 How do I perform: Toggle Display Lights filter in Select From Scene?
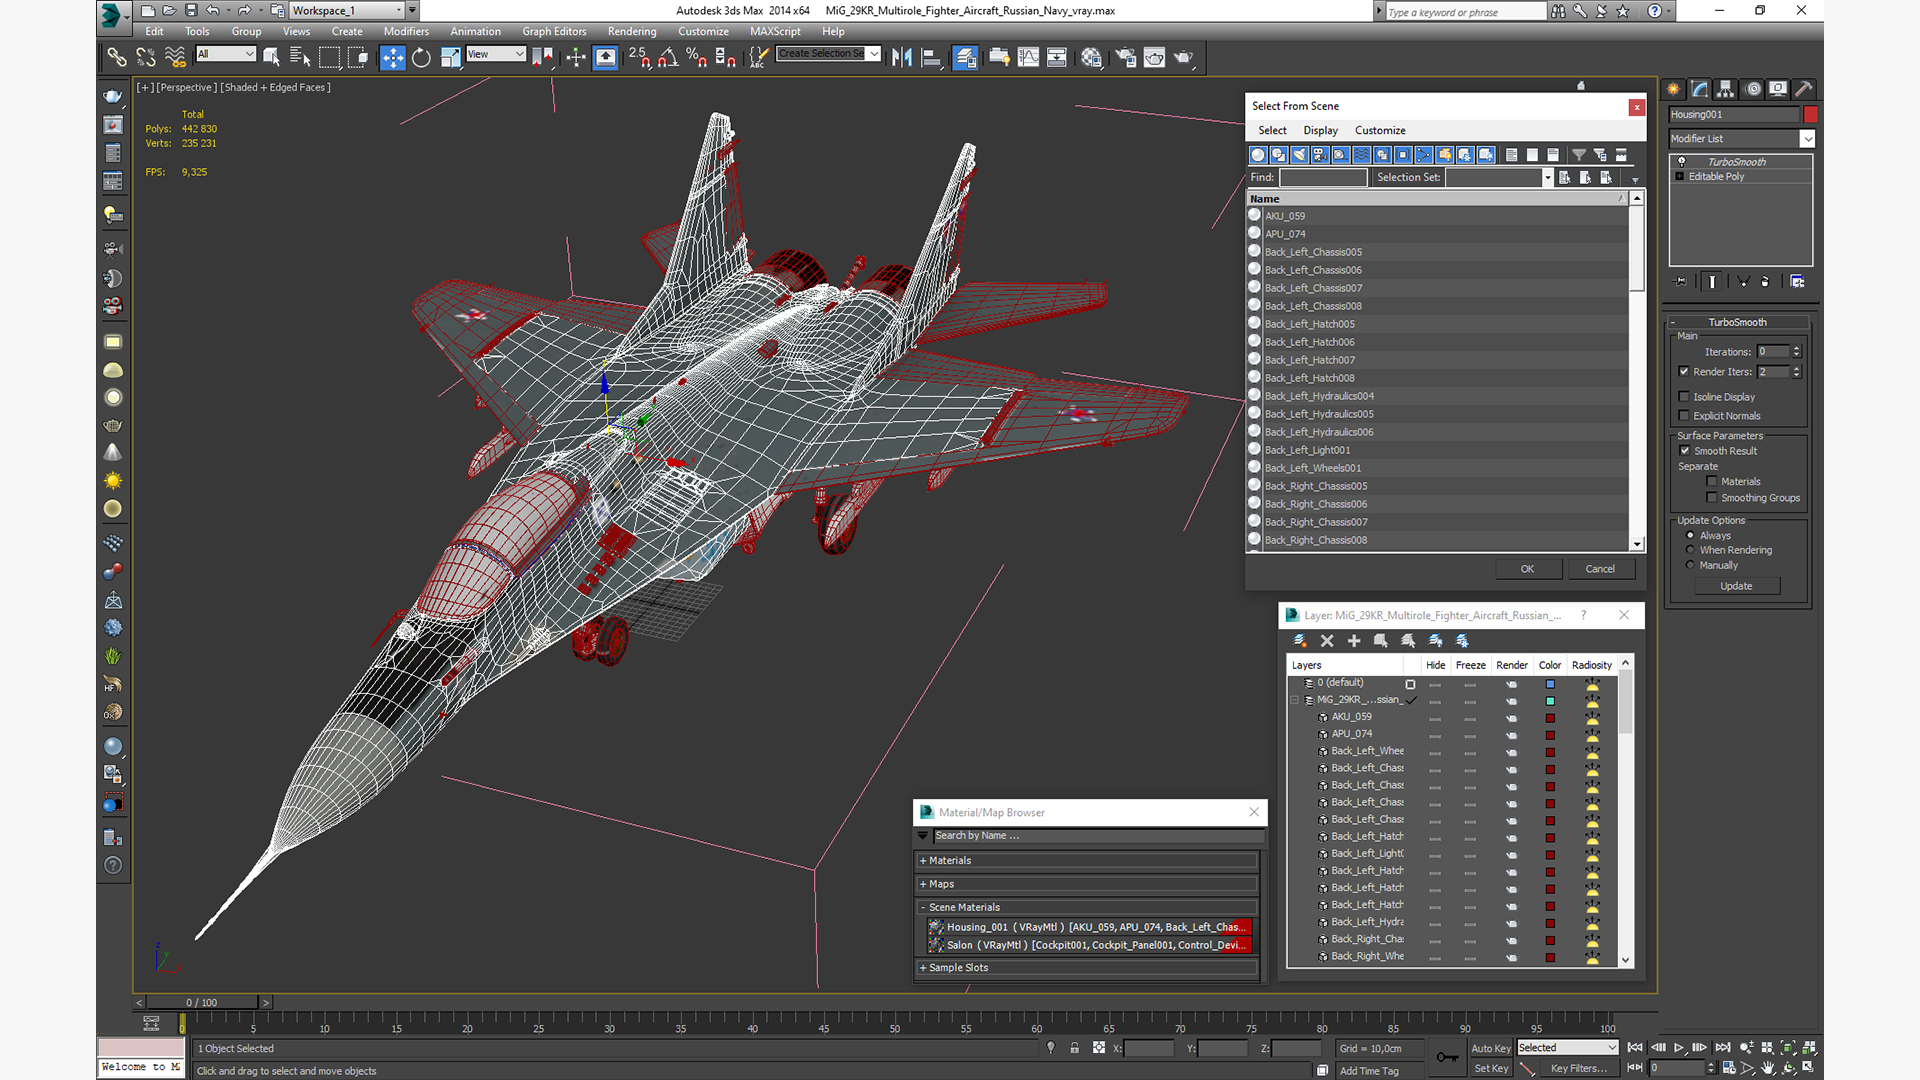click(x=1299, y=155)
